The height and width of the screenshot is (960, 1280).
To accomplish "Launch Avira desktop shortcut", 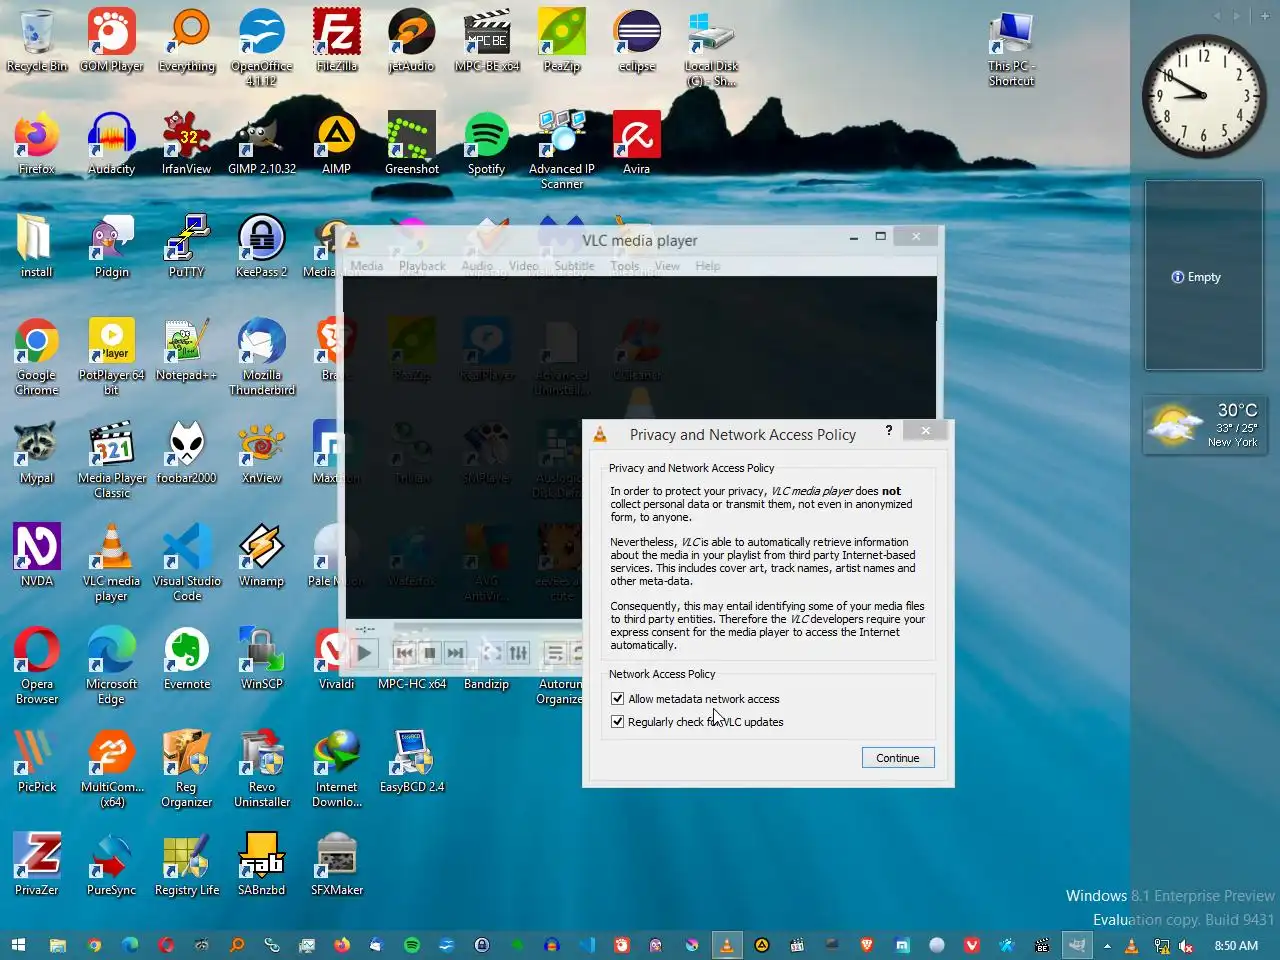I will (637, 144).
